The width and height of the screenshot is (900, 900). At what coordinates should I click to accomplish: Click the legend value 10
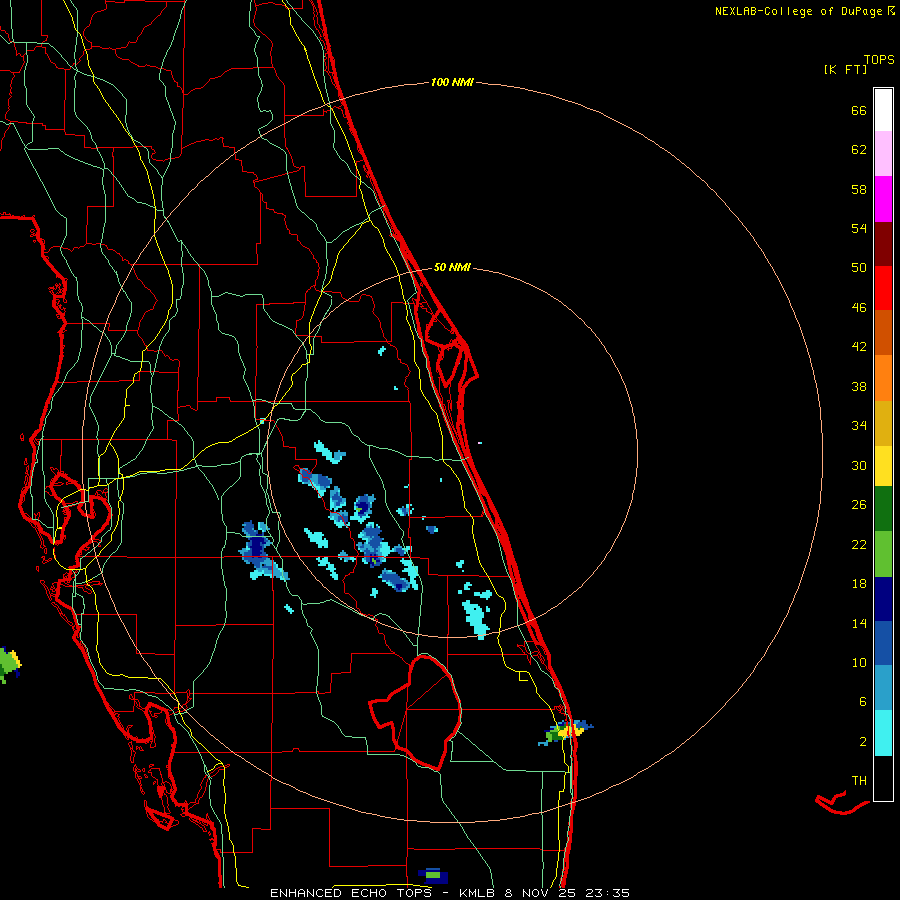point(859,663)
